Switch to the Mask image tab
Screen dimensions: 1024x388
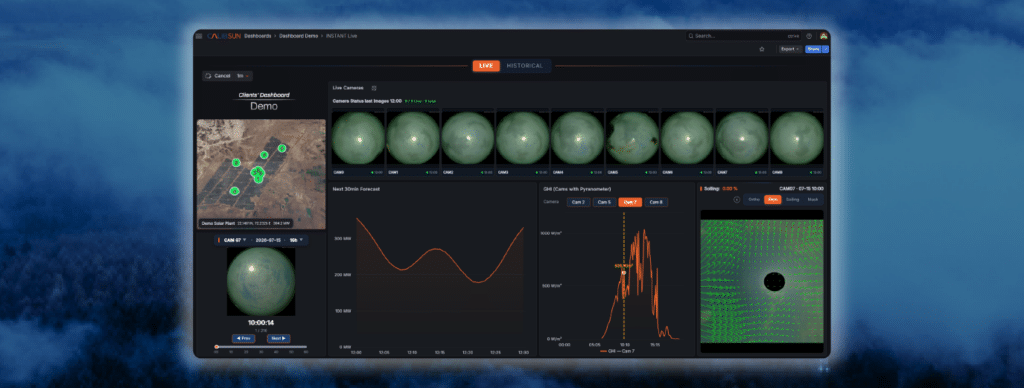(812, 199)
